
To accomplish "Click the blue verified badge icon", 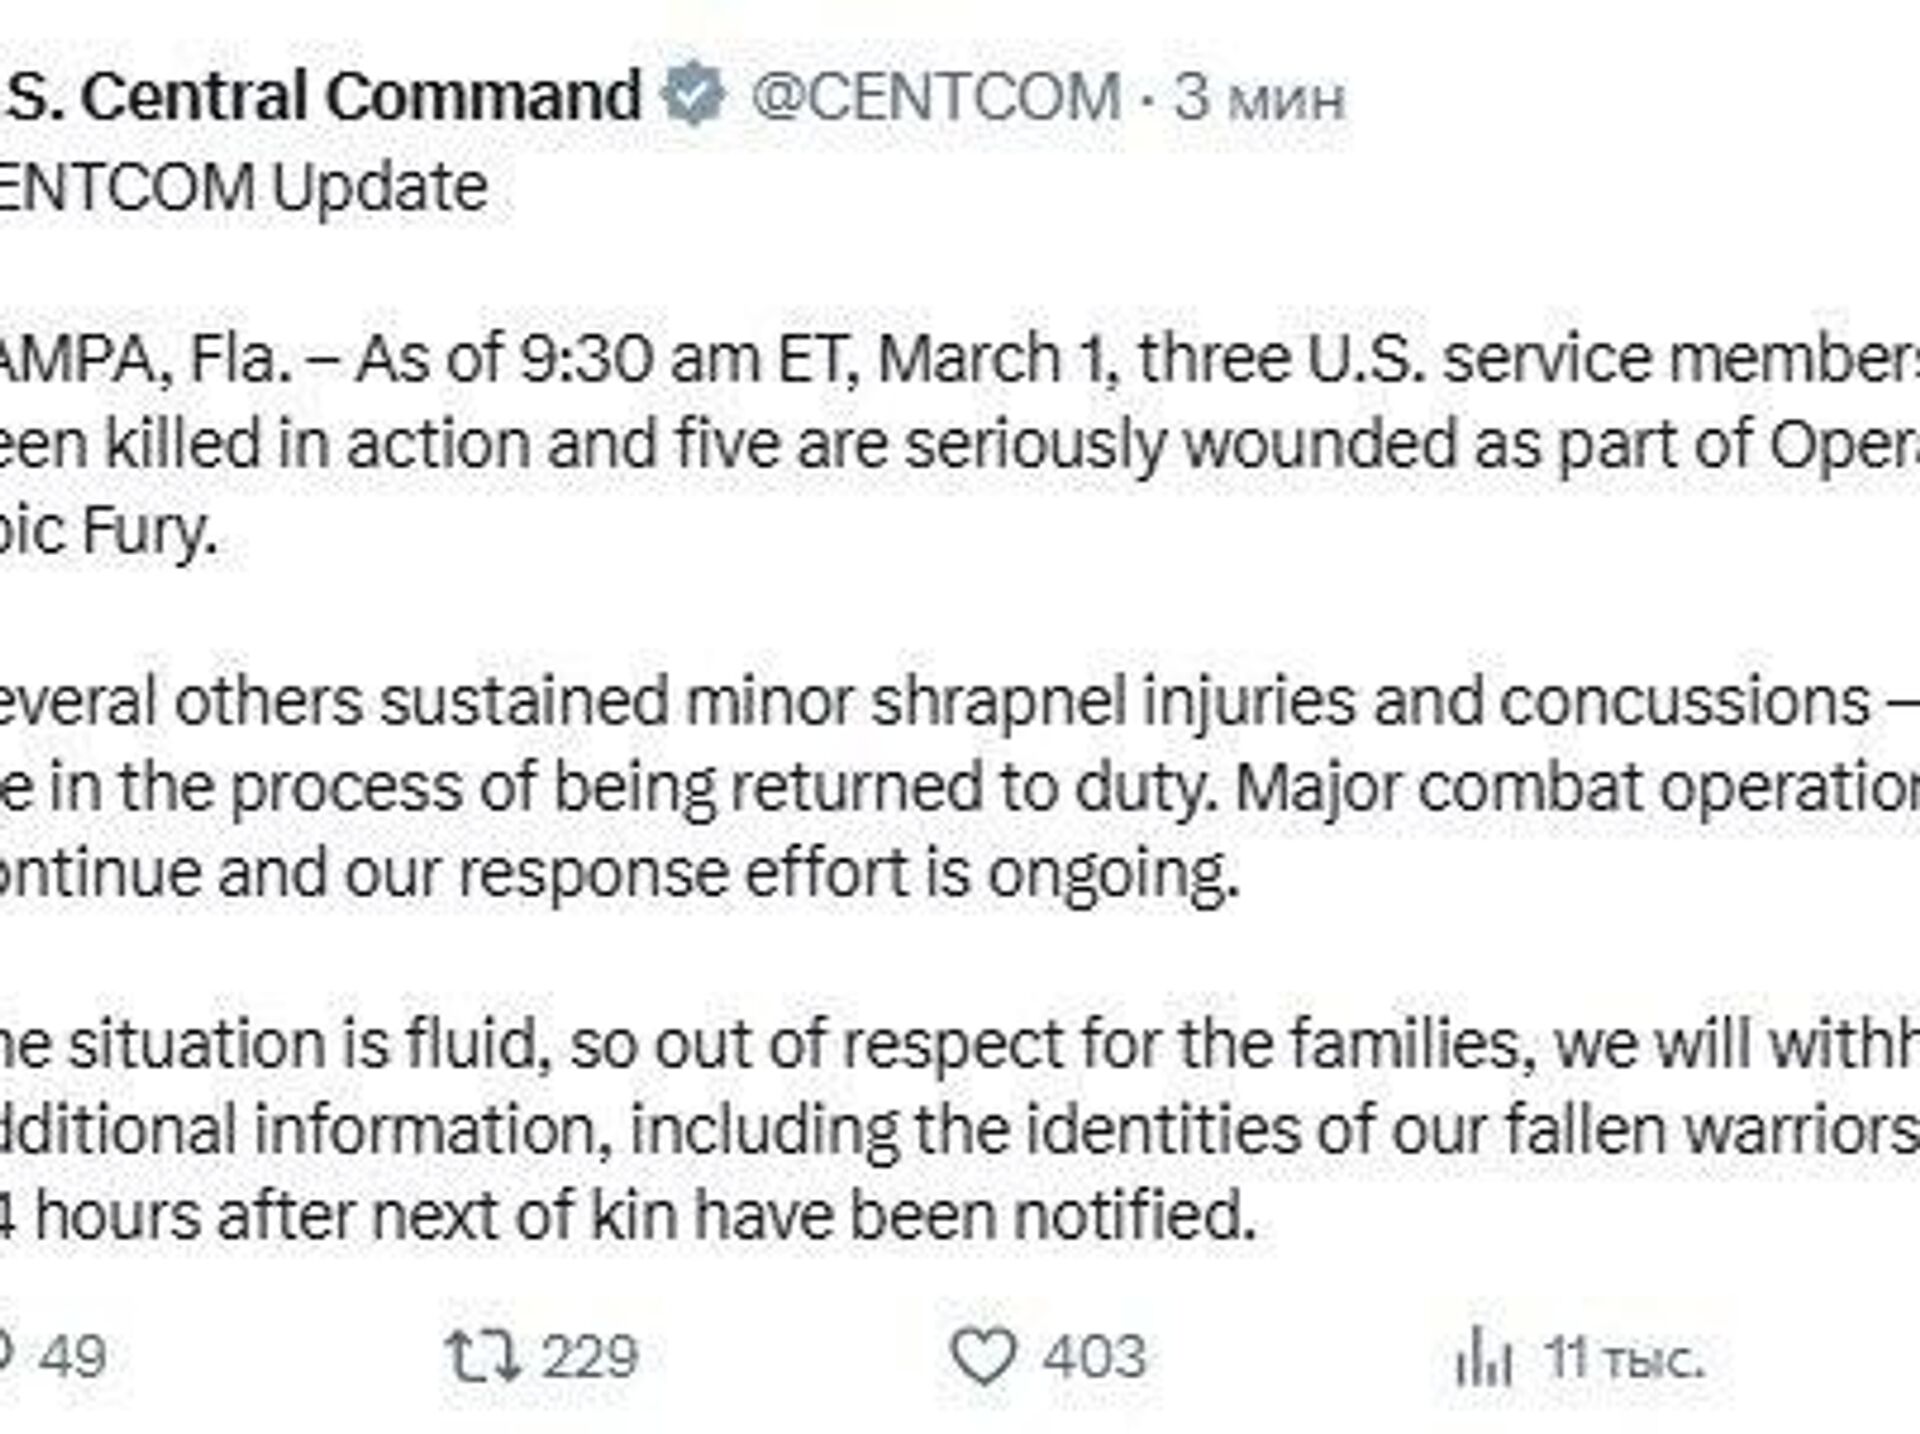I will (x=694, y=95).
